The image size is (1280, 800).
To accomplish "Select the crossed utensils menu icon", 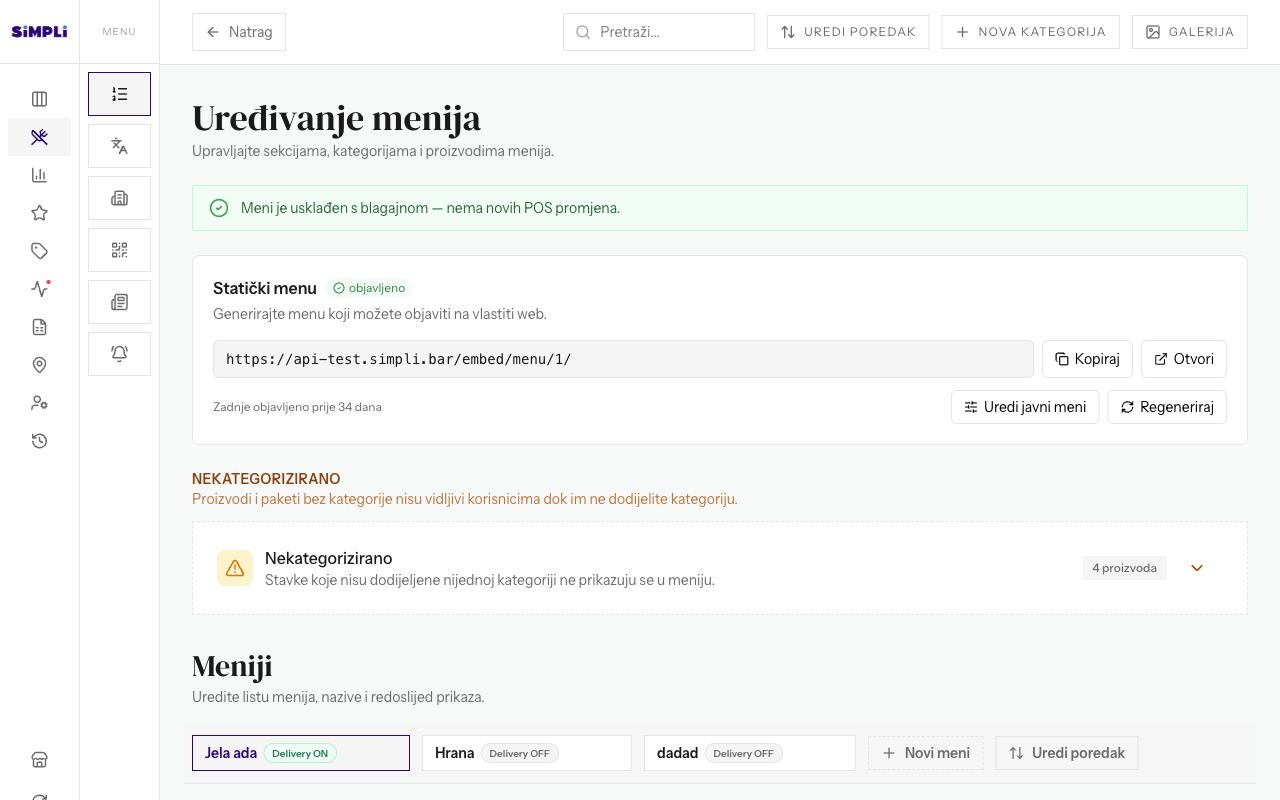I will (x=39, y=137).
